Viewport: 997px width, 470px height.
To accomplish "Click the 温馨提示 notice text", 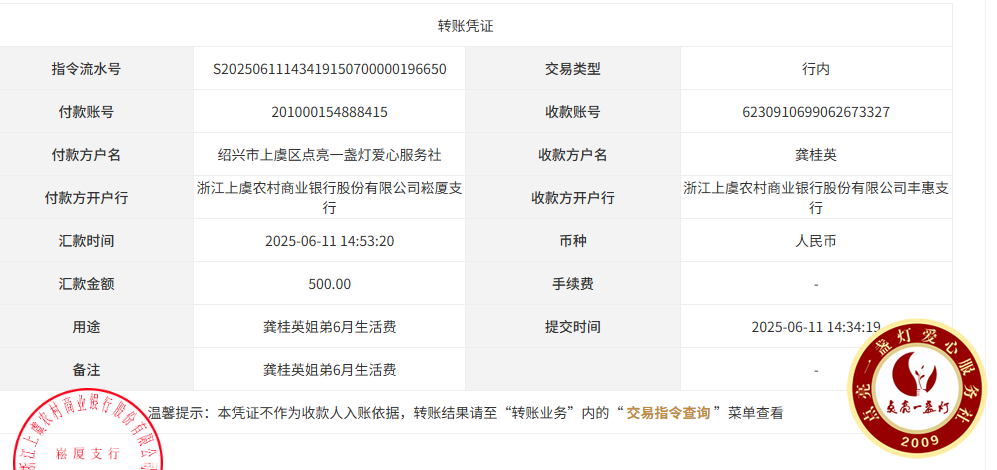I will click(x=465, y=413).
